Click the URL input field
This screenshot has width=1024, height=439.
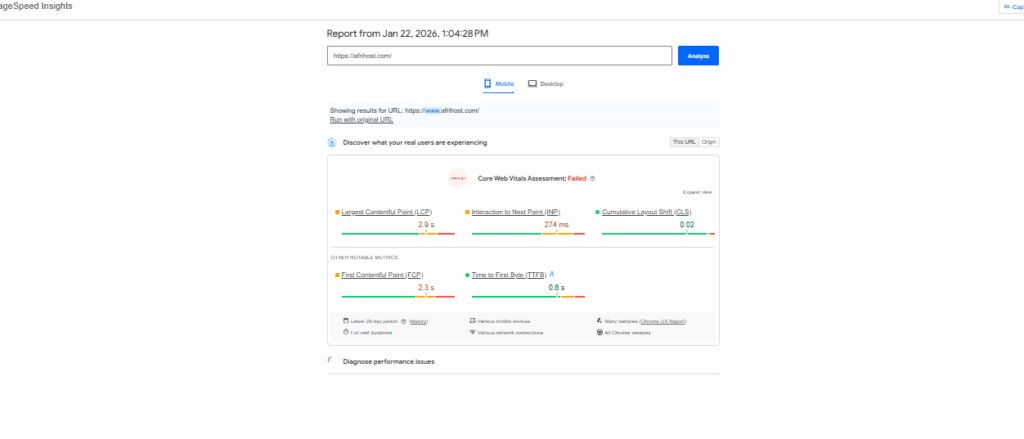point(498,56)
